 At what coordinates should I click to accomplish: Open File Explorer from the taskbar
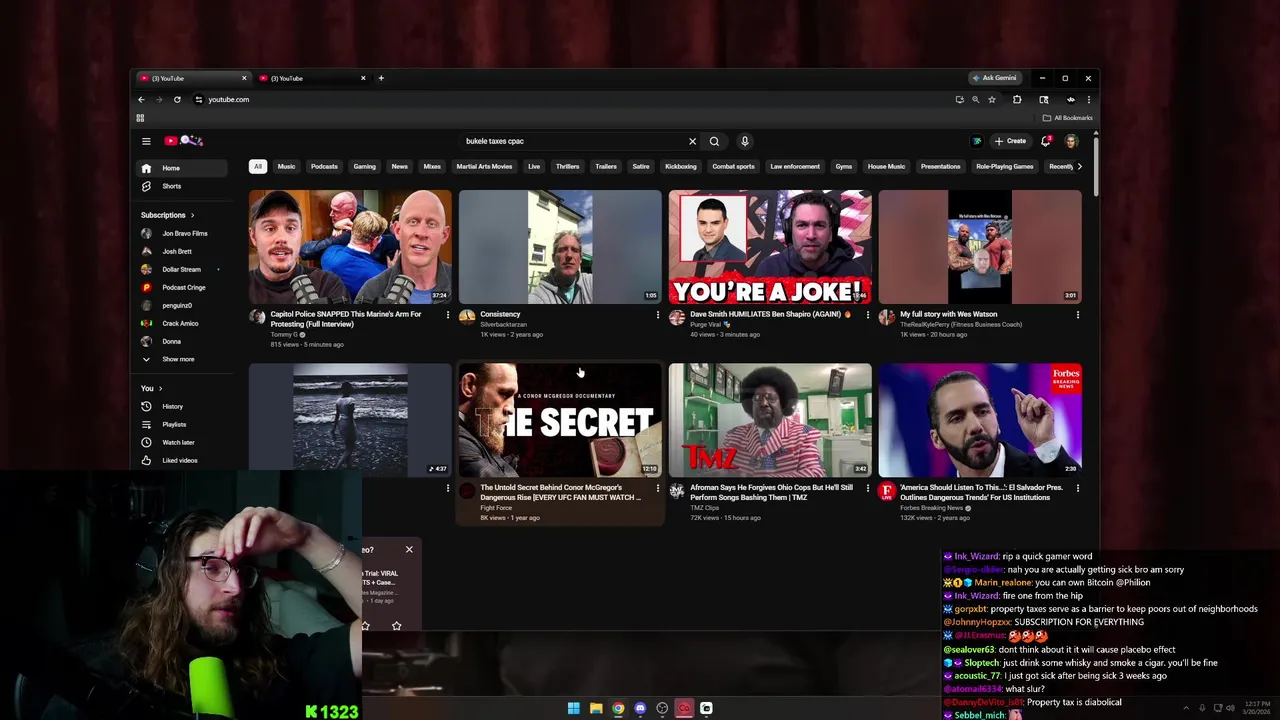(x=596, y=708)
